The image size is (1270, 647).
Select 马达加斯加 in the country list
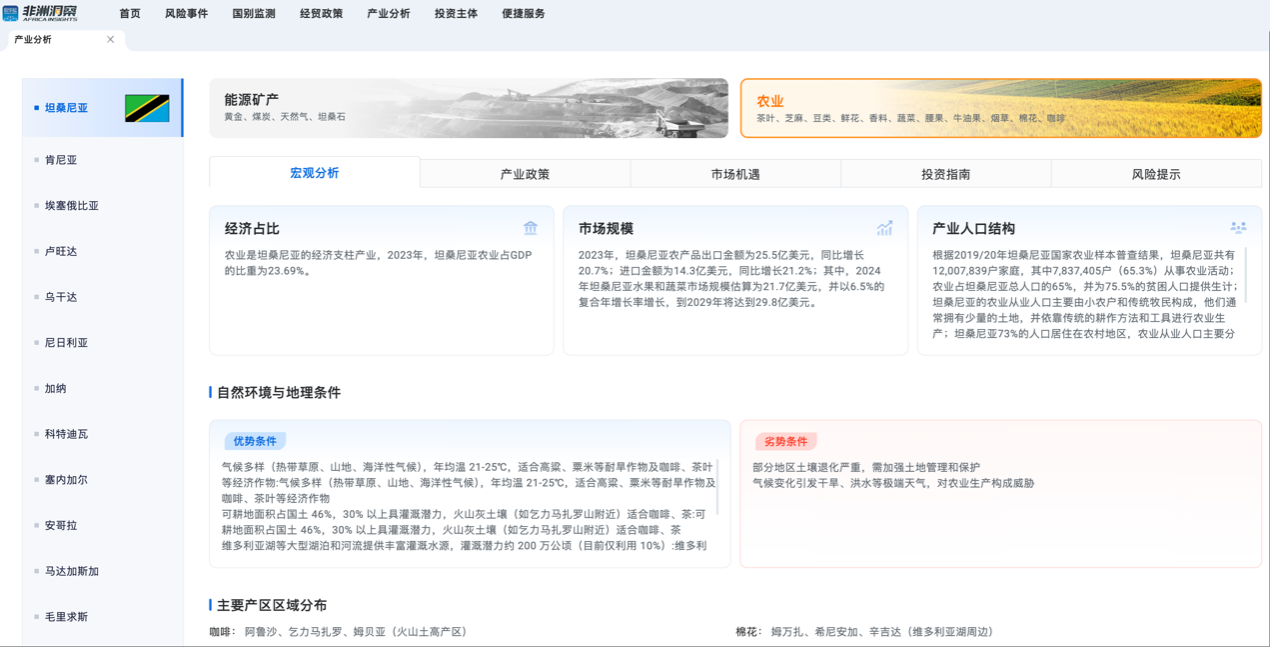click(71, 571)
